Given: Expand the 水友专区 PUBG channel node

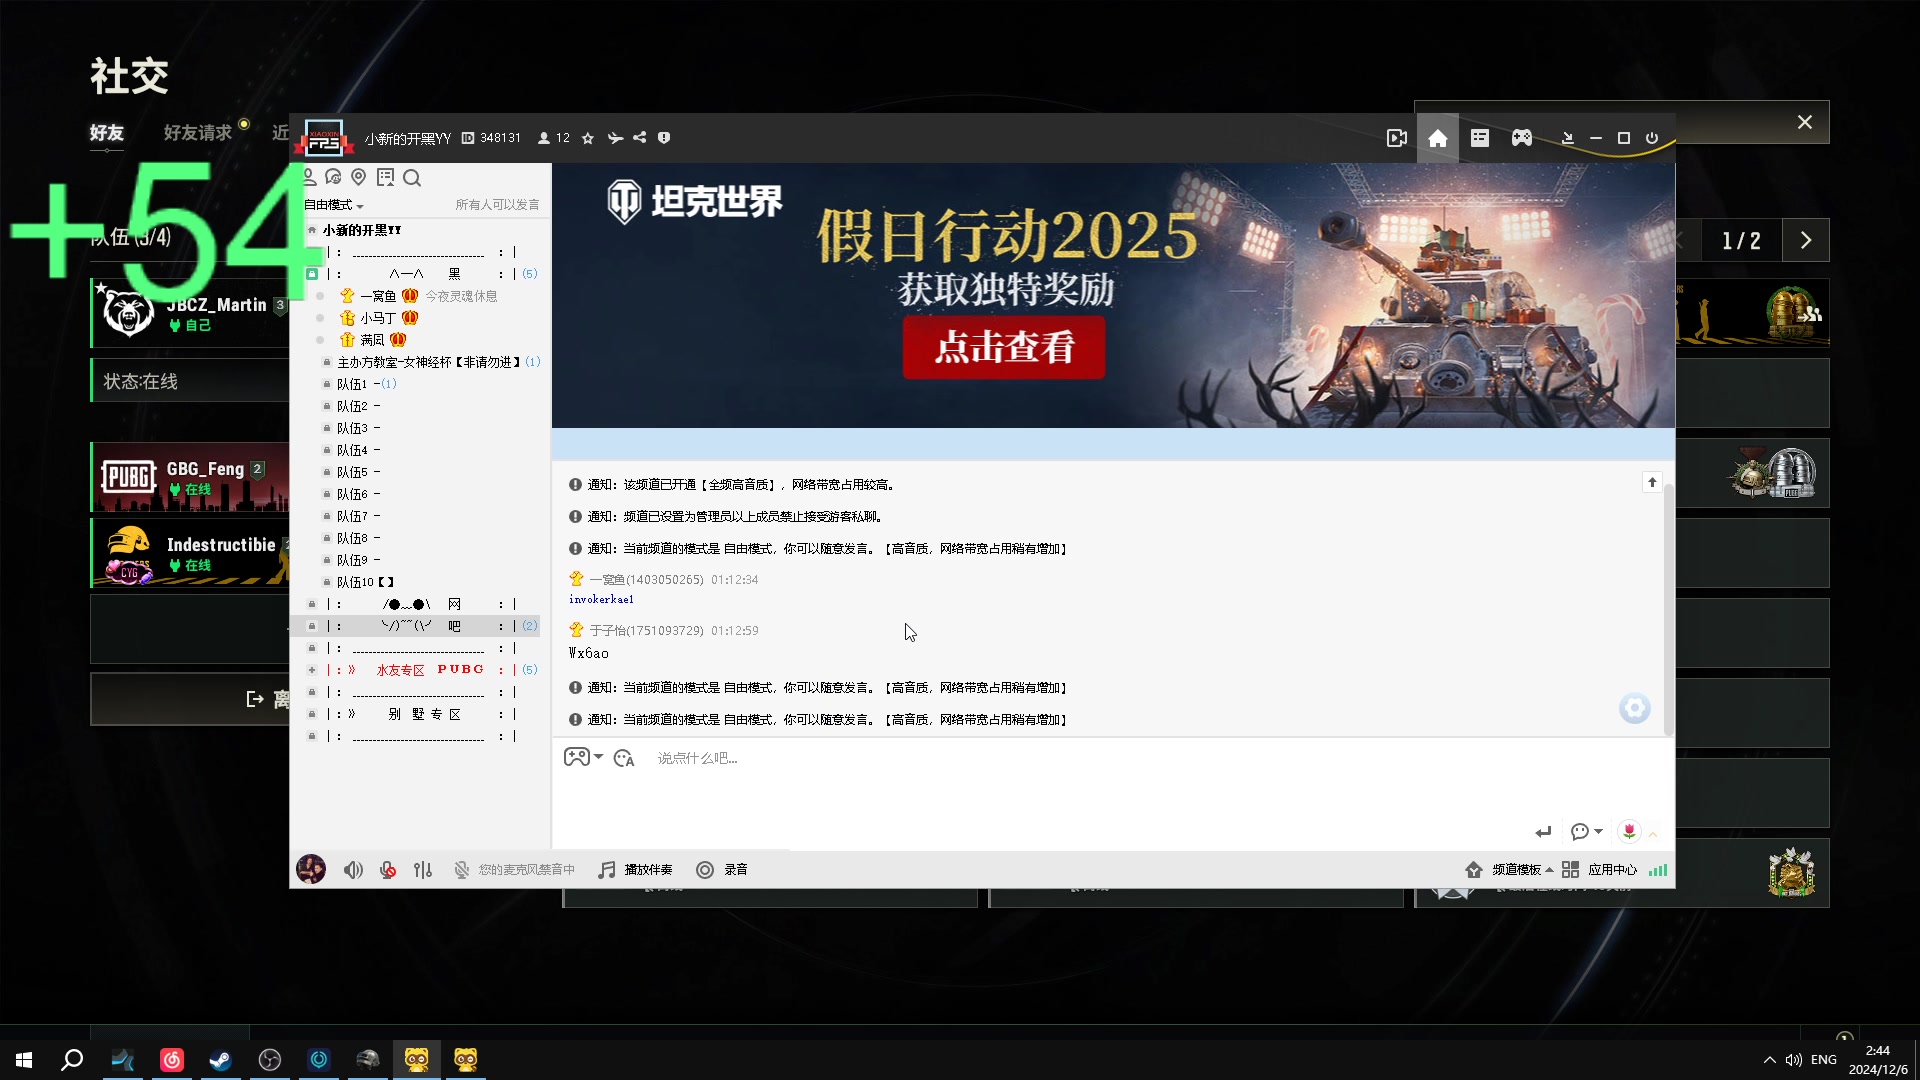Looking at the screenshot, I should tap(313, 670).
